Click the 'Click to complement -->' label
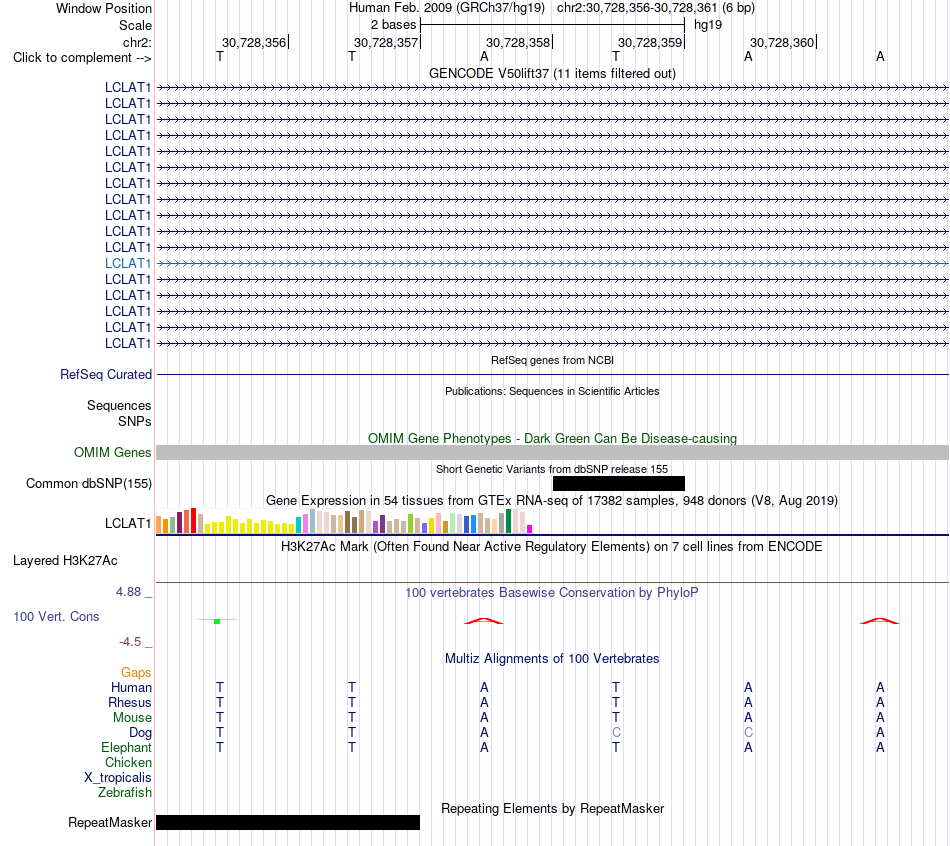 [82, 58]
